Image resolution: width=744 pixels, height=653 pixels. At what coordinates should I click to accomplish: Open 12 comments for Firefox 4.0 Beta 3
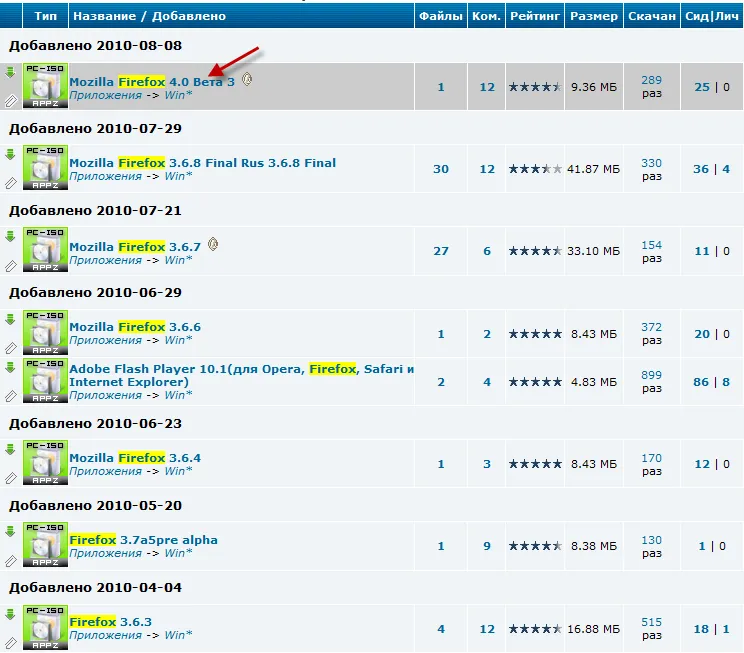pos(487,87)
